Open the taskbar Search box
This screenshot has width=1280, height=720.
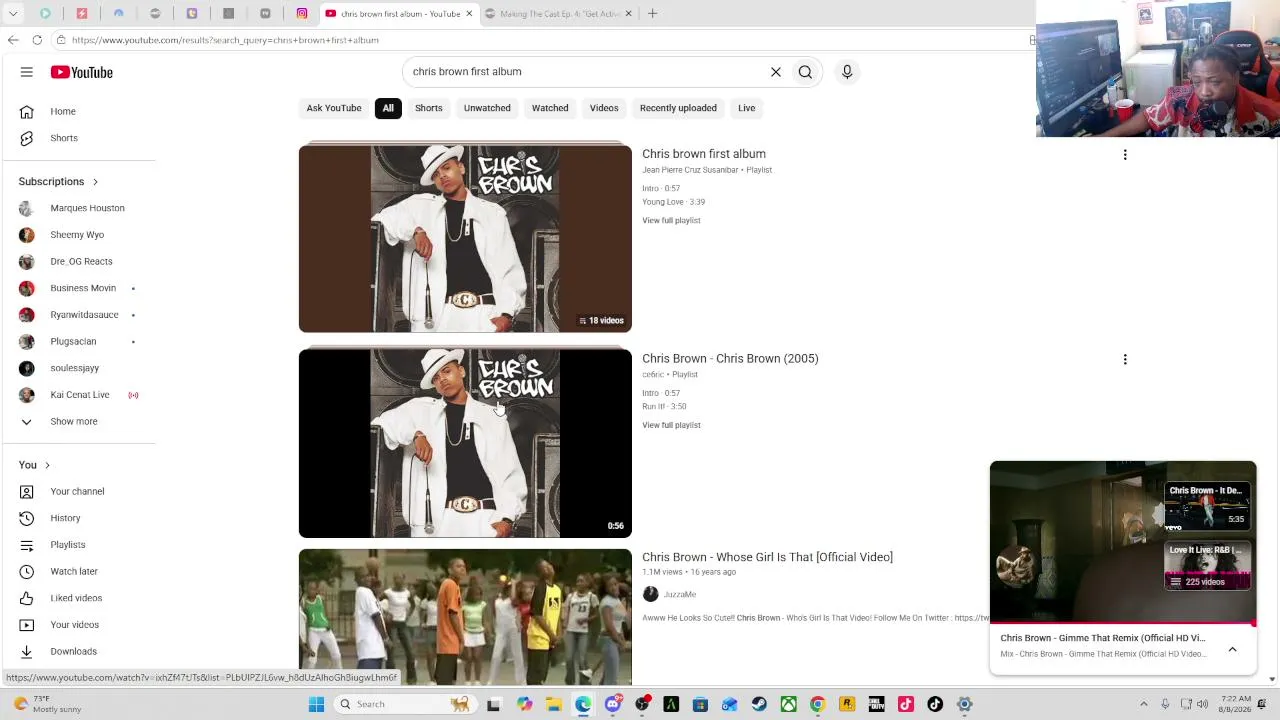pyautogui.click(x=405, y=704)
